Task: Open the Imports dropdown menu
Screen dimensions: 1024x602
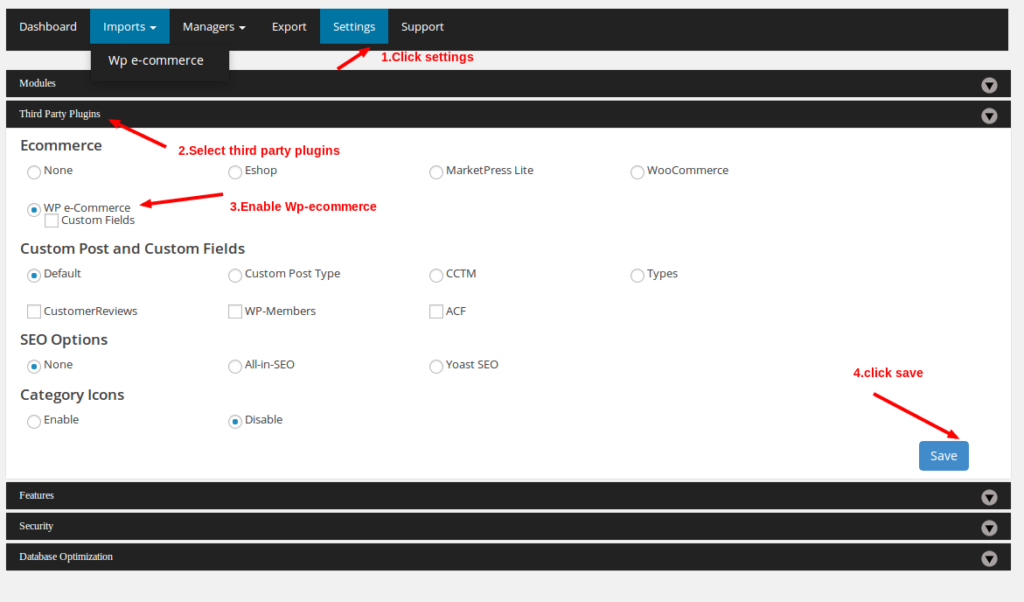Action: click(129, 27)
